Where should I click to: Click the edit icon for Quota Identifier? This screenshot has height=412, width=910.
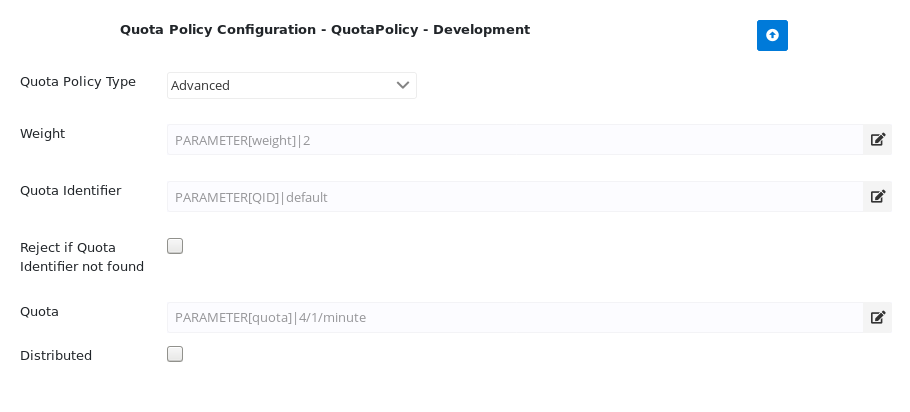pos(877,197)
